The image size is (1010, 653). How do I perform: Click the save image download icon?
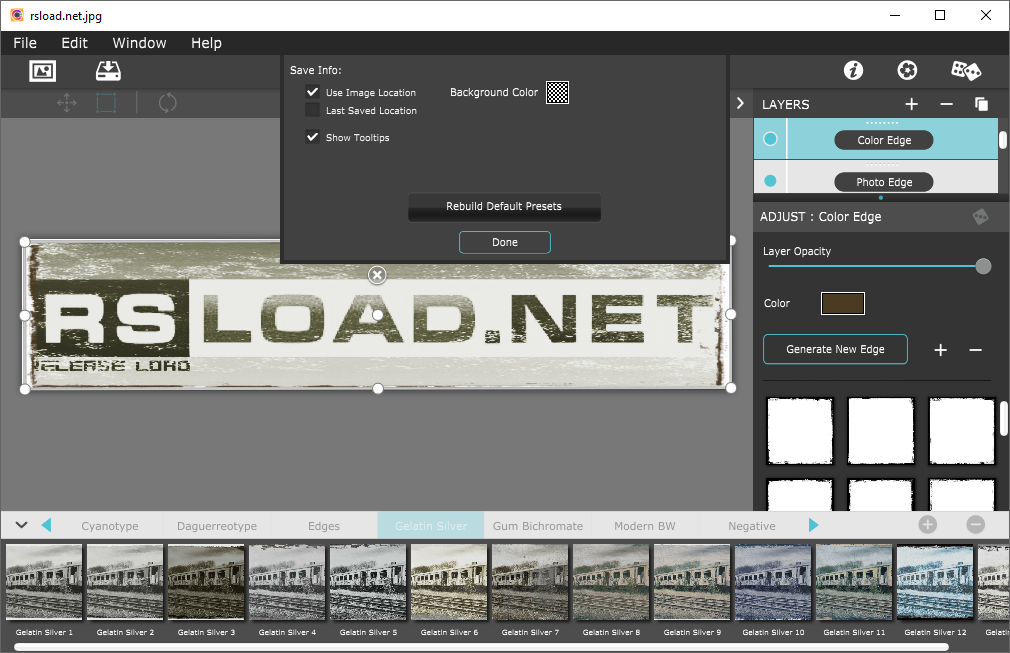click(108, 71)
